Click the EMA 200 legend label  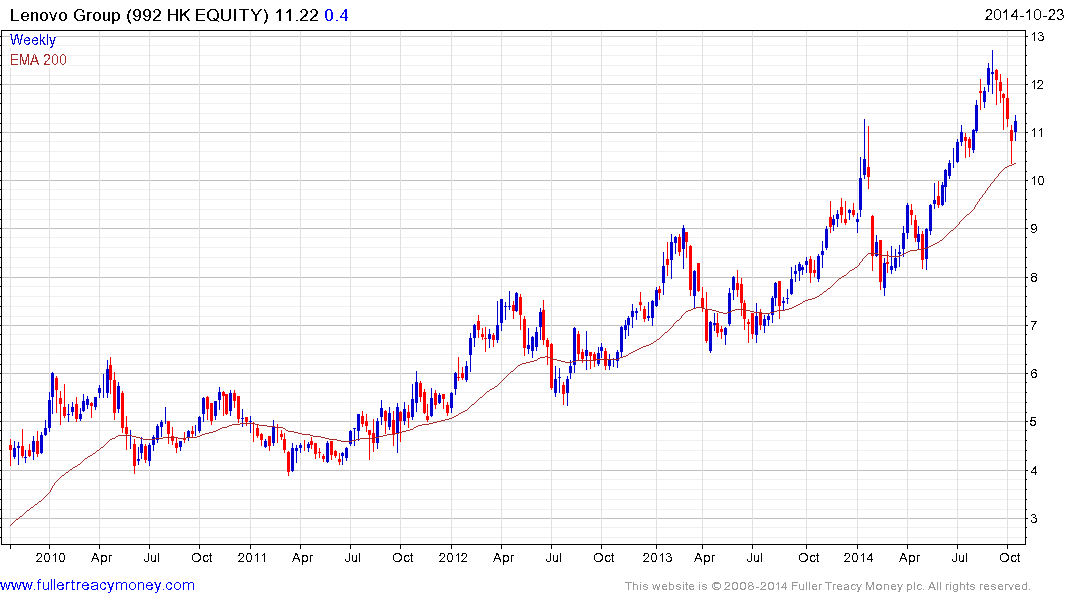tap(38, 60)
